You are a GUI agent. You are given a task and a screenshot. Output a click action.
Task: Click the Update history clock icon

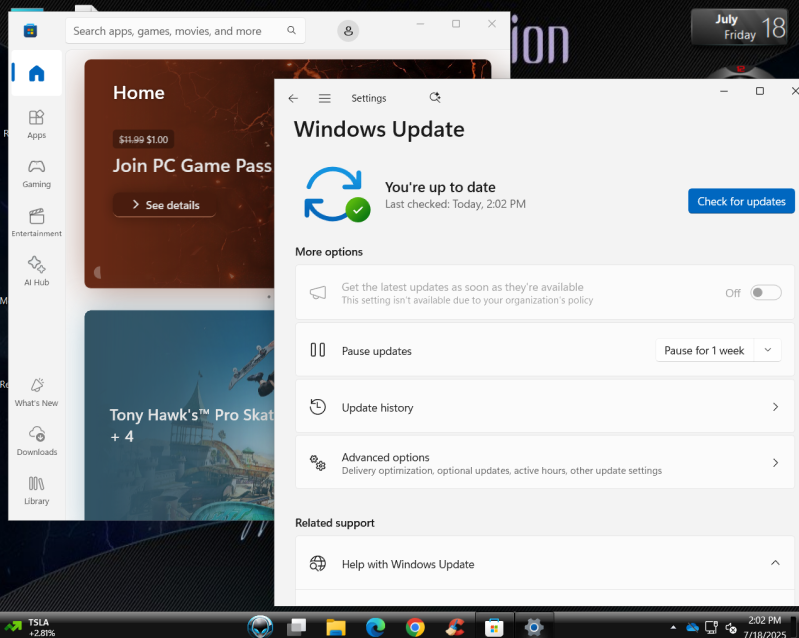pos(317,407)
